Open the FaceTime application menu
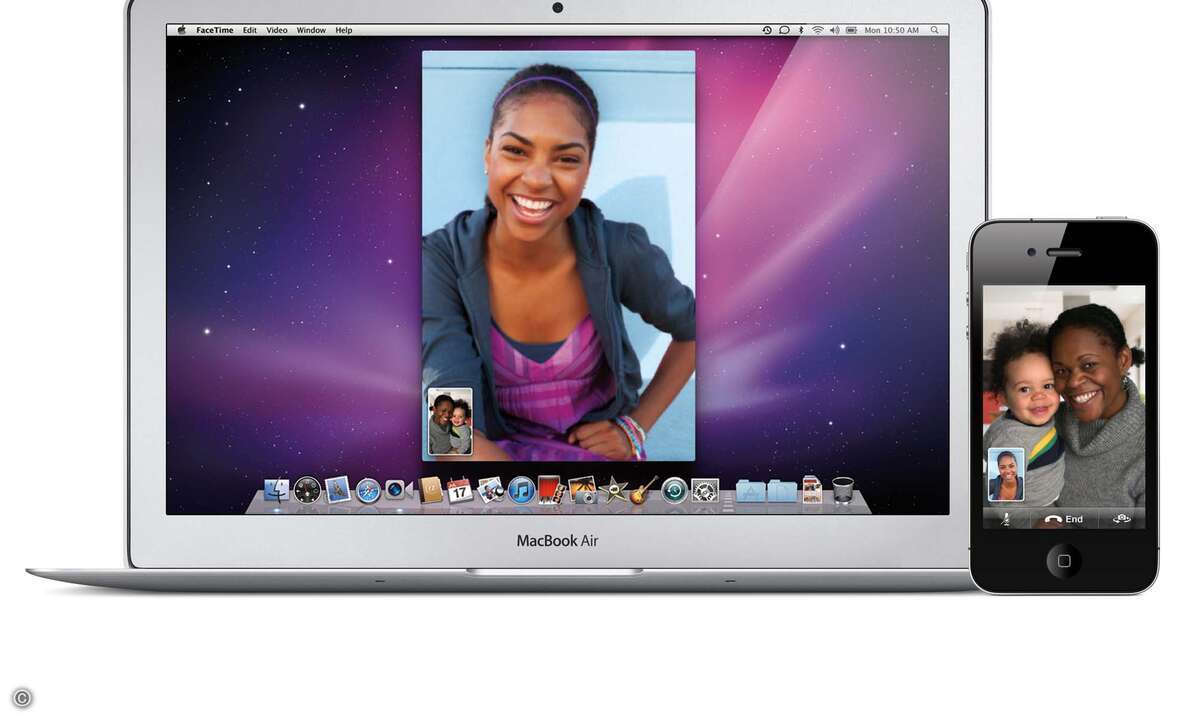This screenshot has width=1200, height=720. pos(215,31)
